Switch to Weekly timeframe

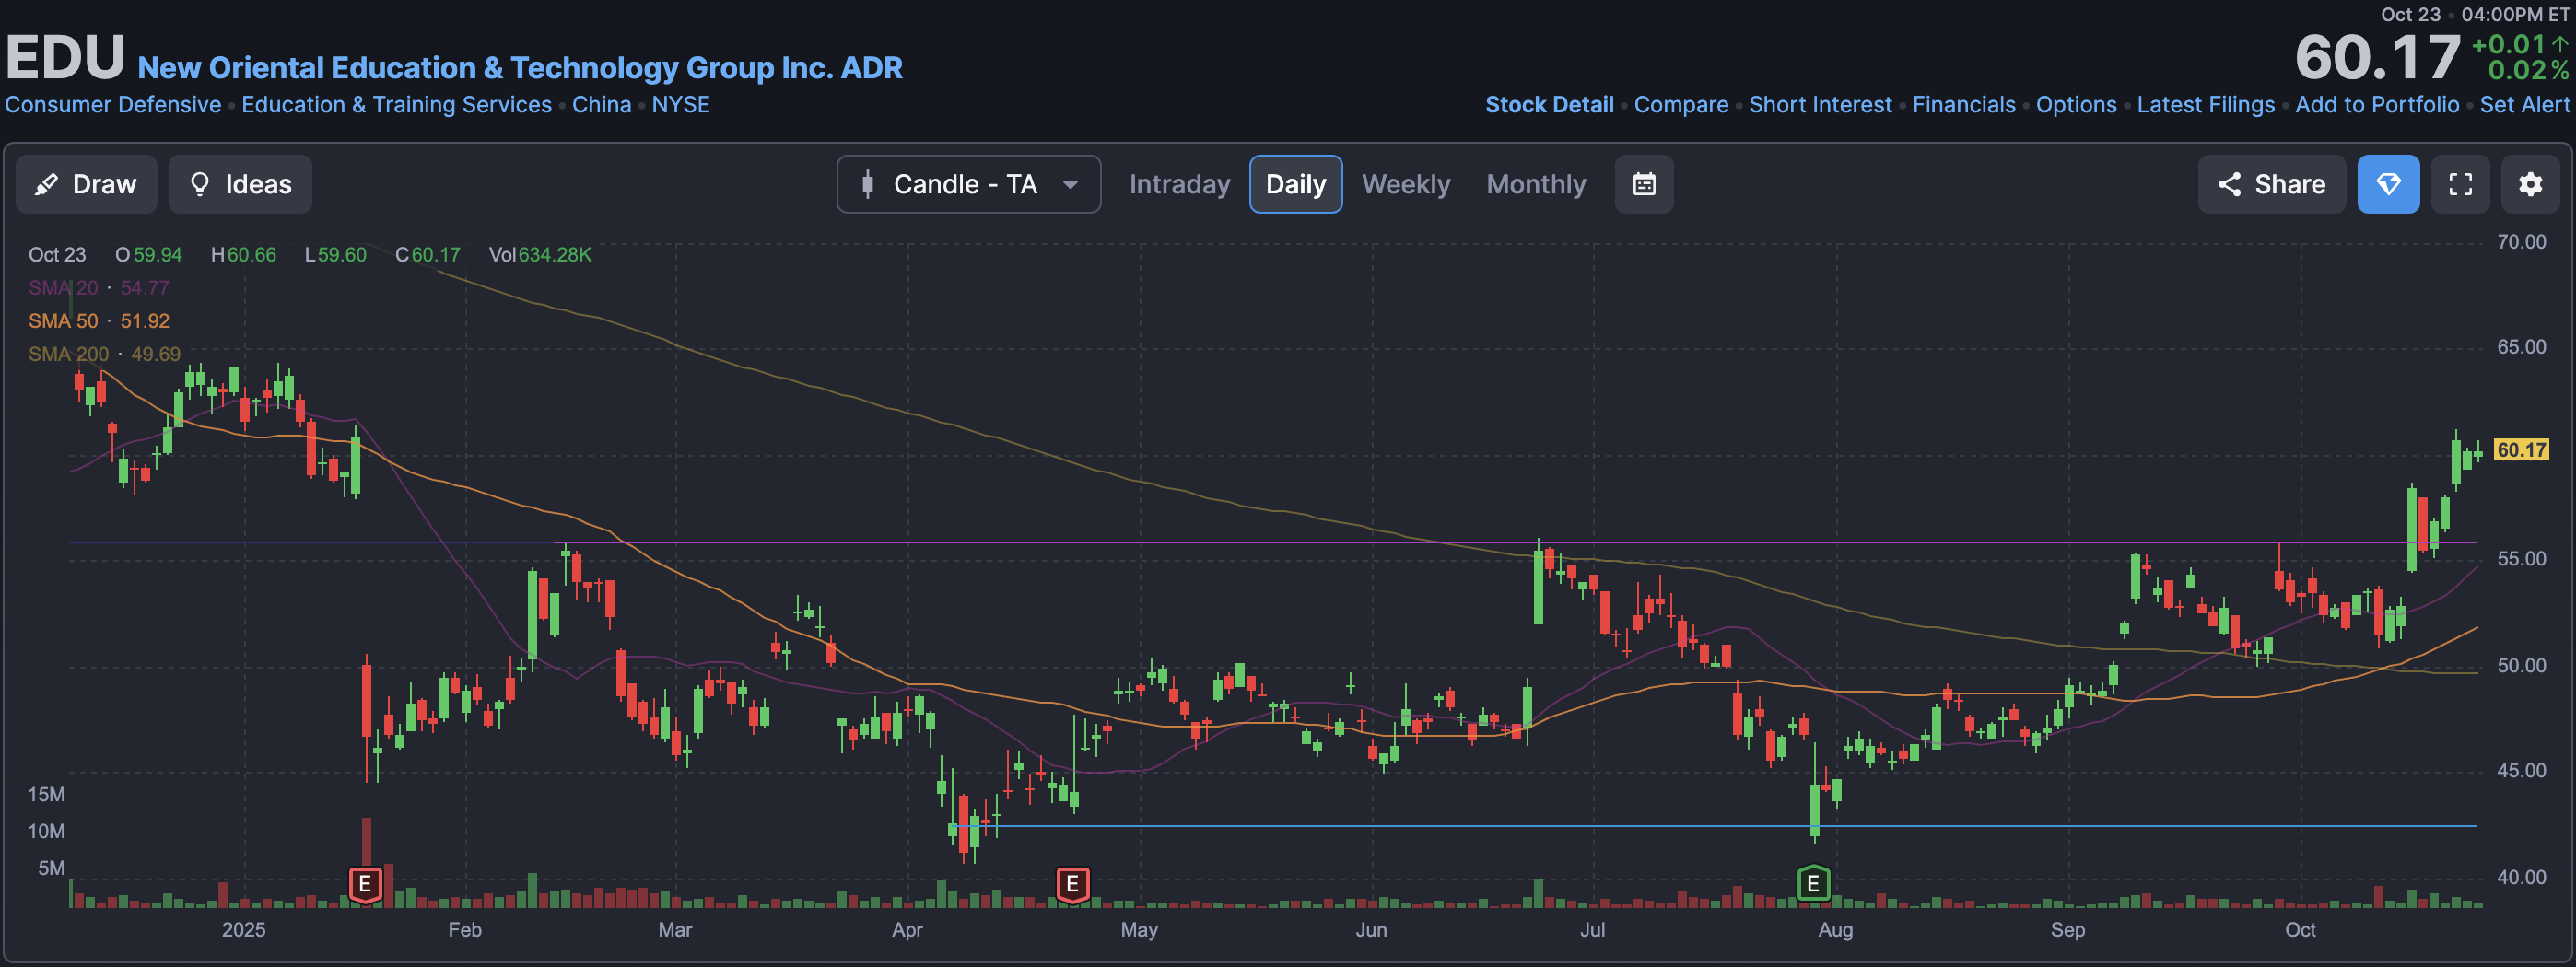point(1405,184)
